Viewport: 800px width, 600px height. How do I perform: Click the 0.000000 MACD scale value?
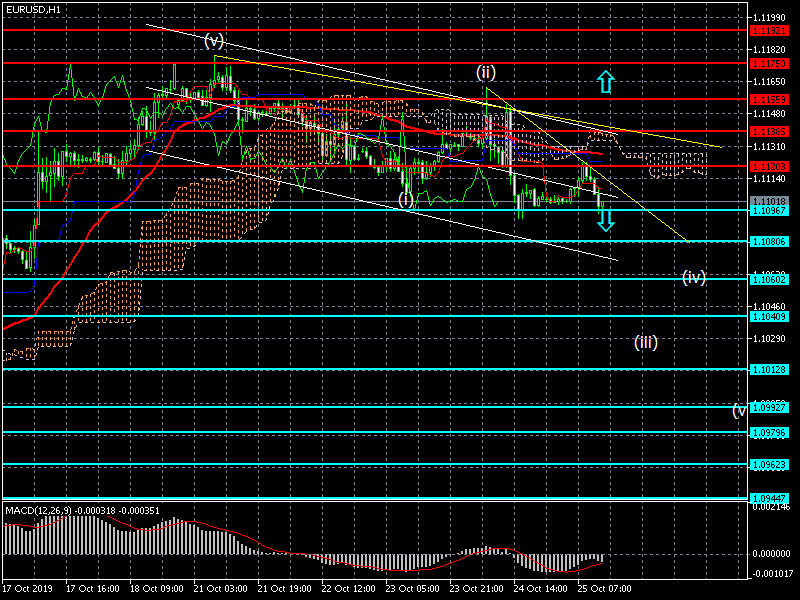pyautogui.click(x=770, y=554)
